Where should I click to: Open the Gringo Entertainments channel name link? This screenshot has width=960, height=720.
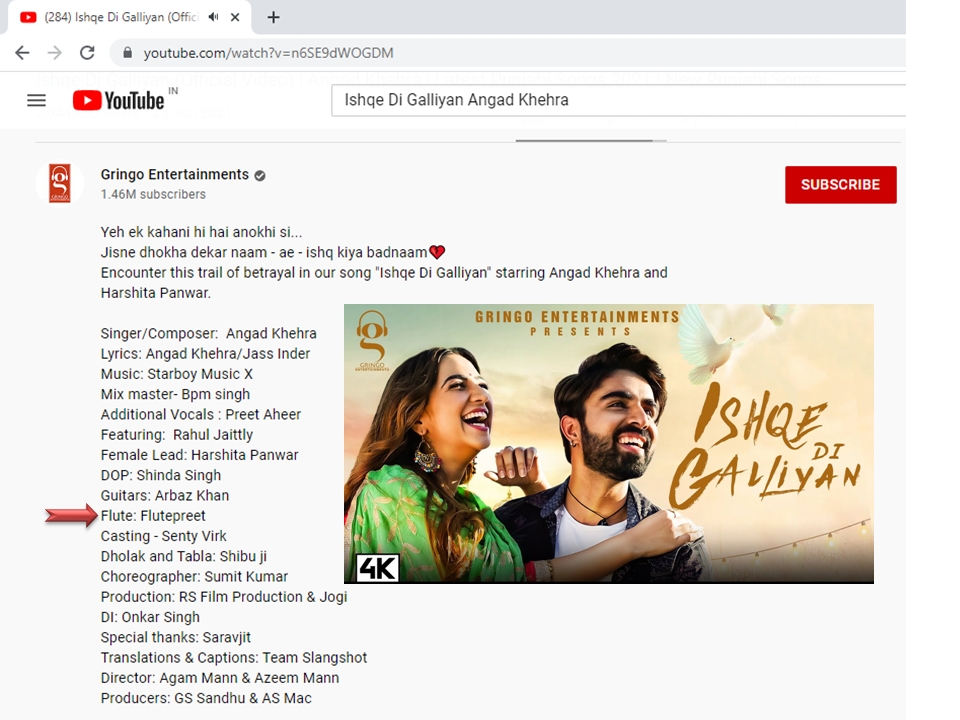(174, 174)
